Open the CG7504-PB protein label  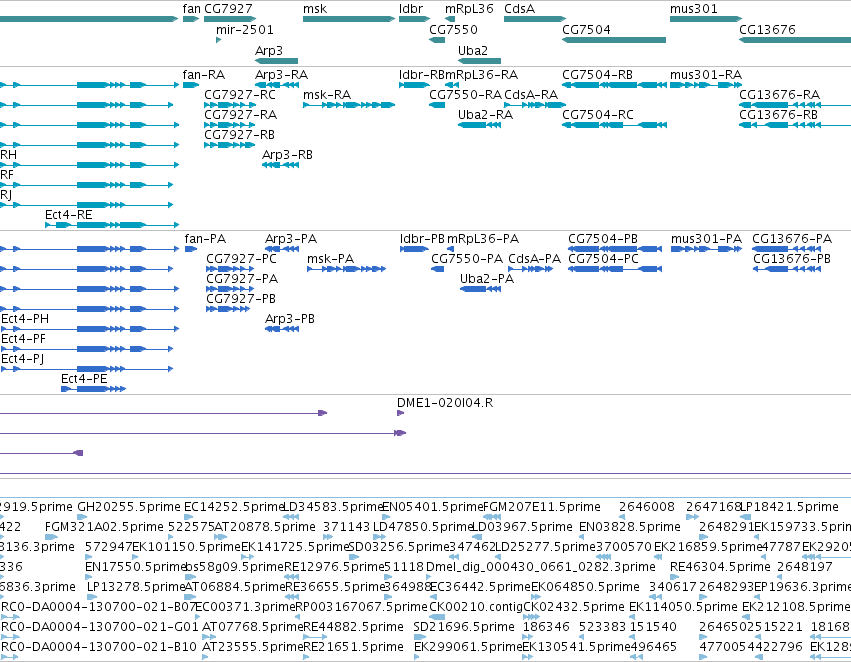click(603, 239)
